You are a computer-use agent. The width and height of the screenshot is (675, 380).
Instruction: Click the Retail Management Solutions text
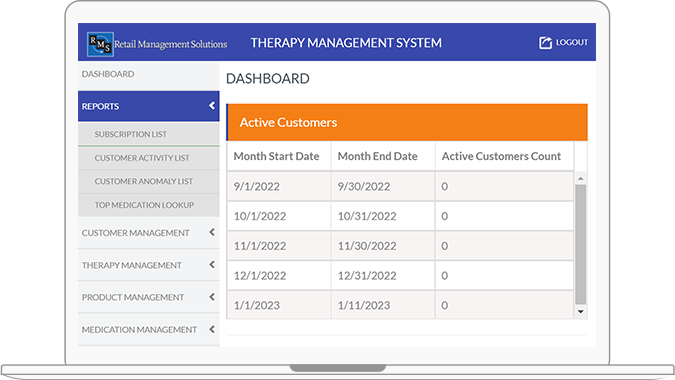tap(170, 44)
